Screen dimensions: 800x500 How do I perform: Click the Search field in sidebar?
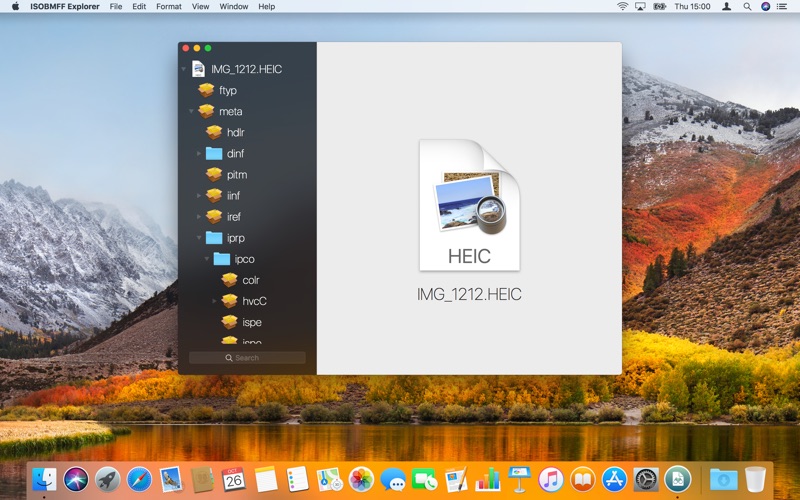tap(247, 358)
